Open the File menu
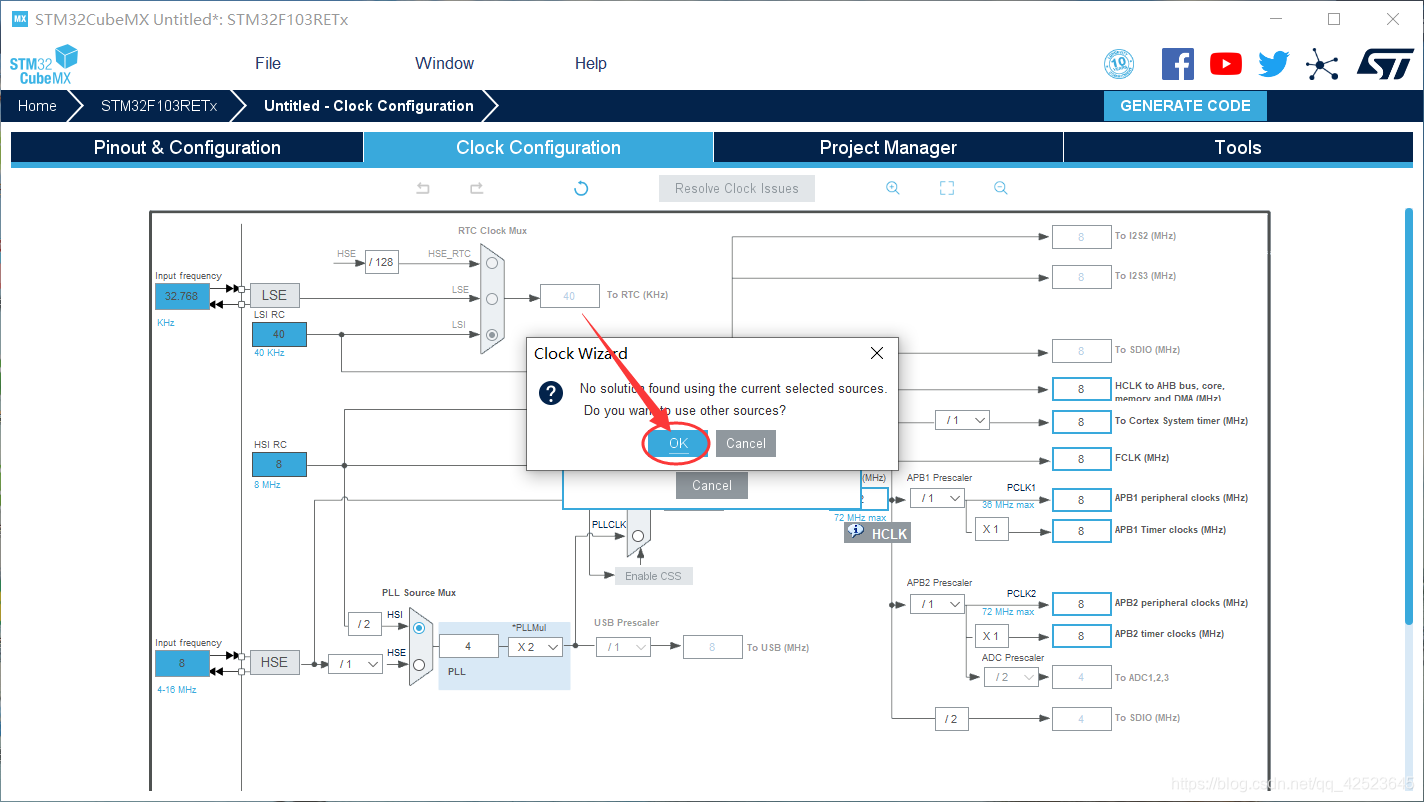This screenshot has width=1424, height=802. [x=268, y=63]
